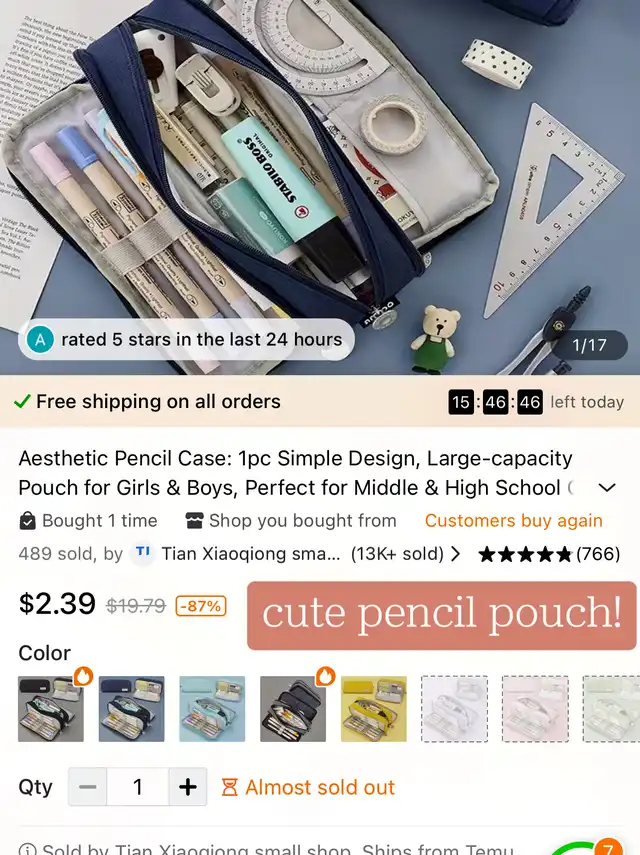Open seller page via 13K+ sold arrow
This screenshot has height=855, width=640.
pyautogui.click(x=456, y=554)
